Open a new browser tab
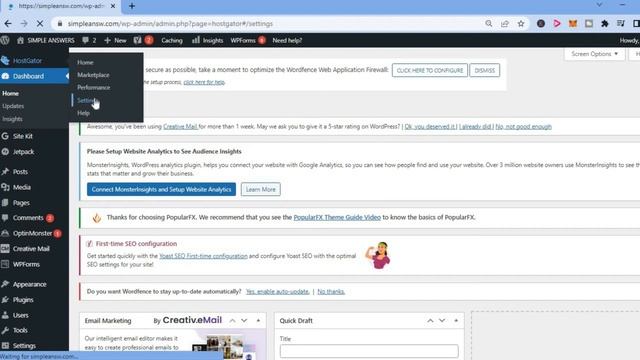 tap(132, 6)
